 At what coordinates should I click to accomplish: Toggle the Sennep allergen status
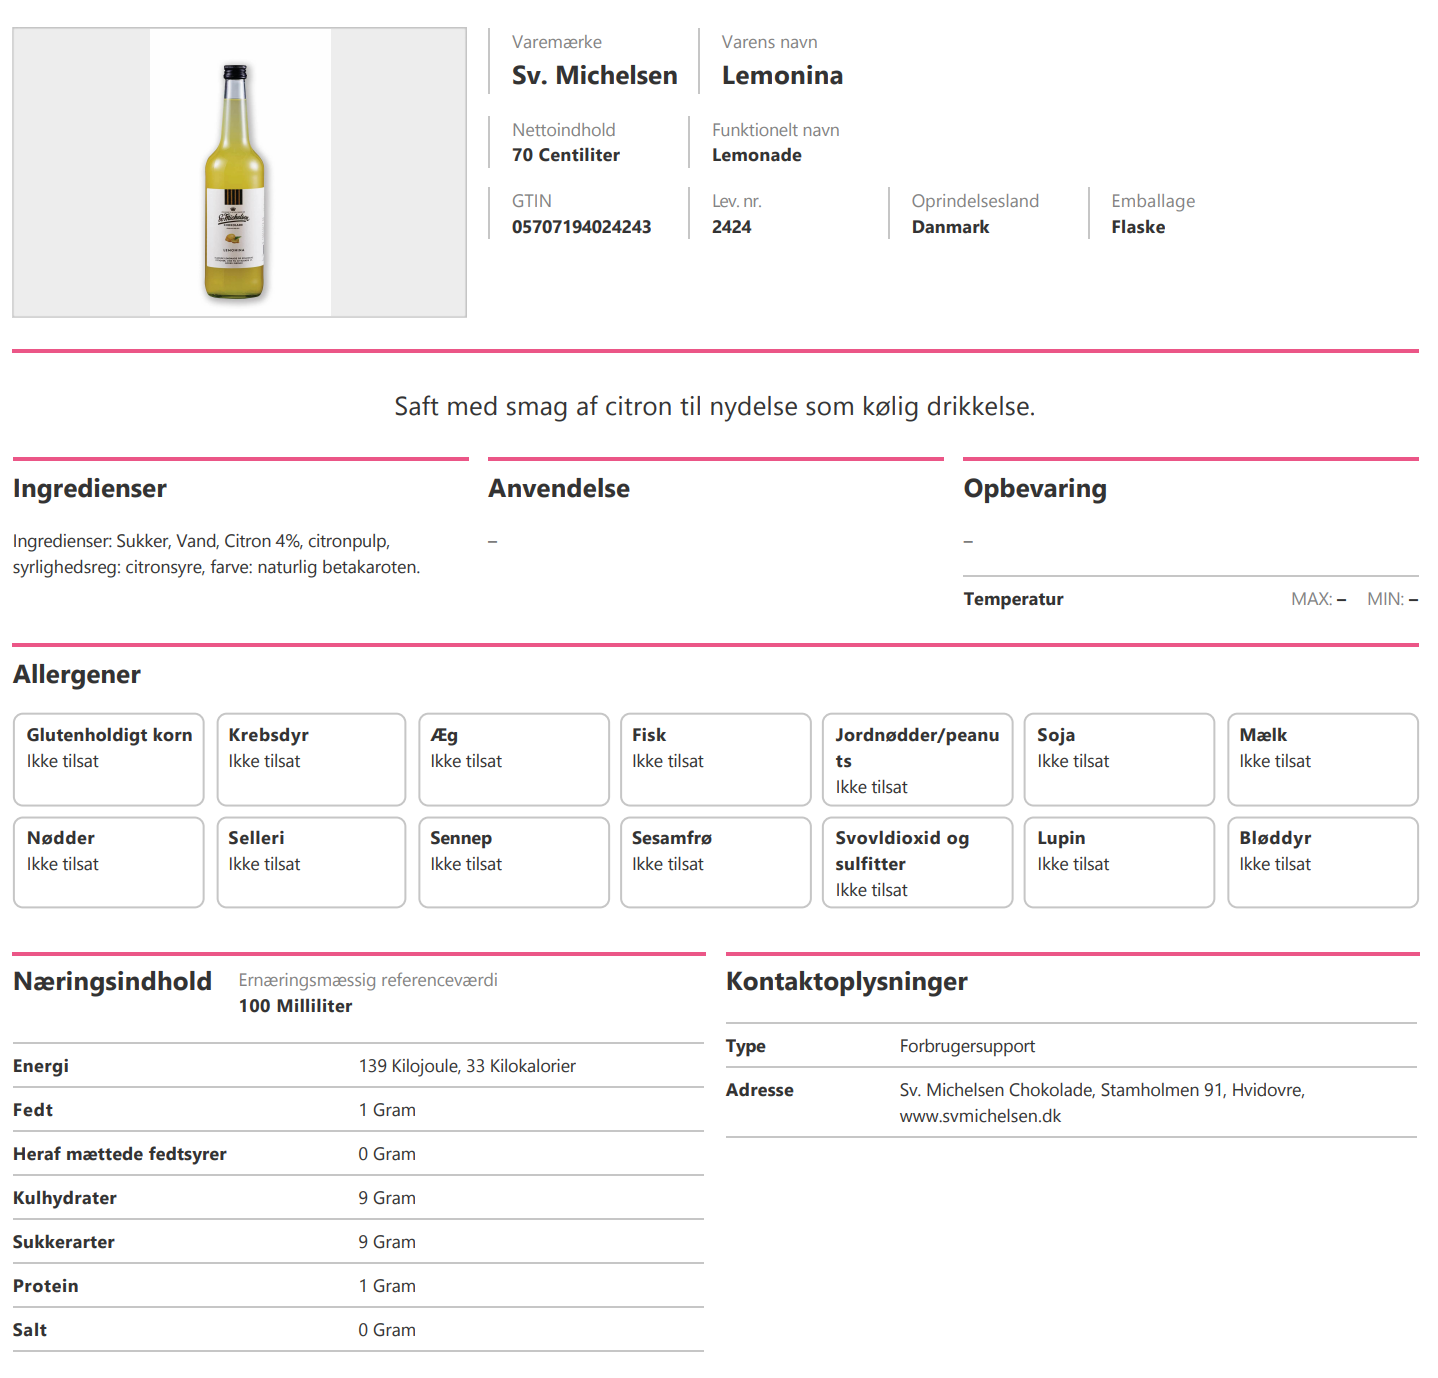[513, 861]
